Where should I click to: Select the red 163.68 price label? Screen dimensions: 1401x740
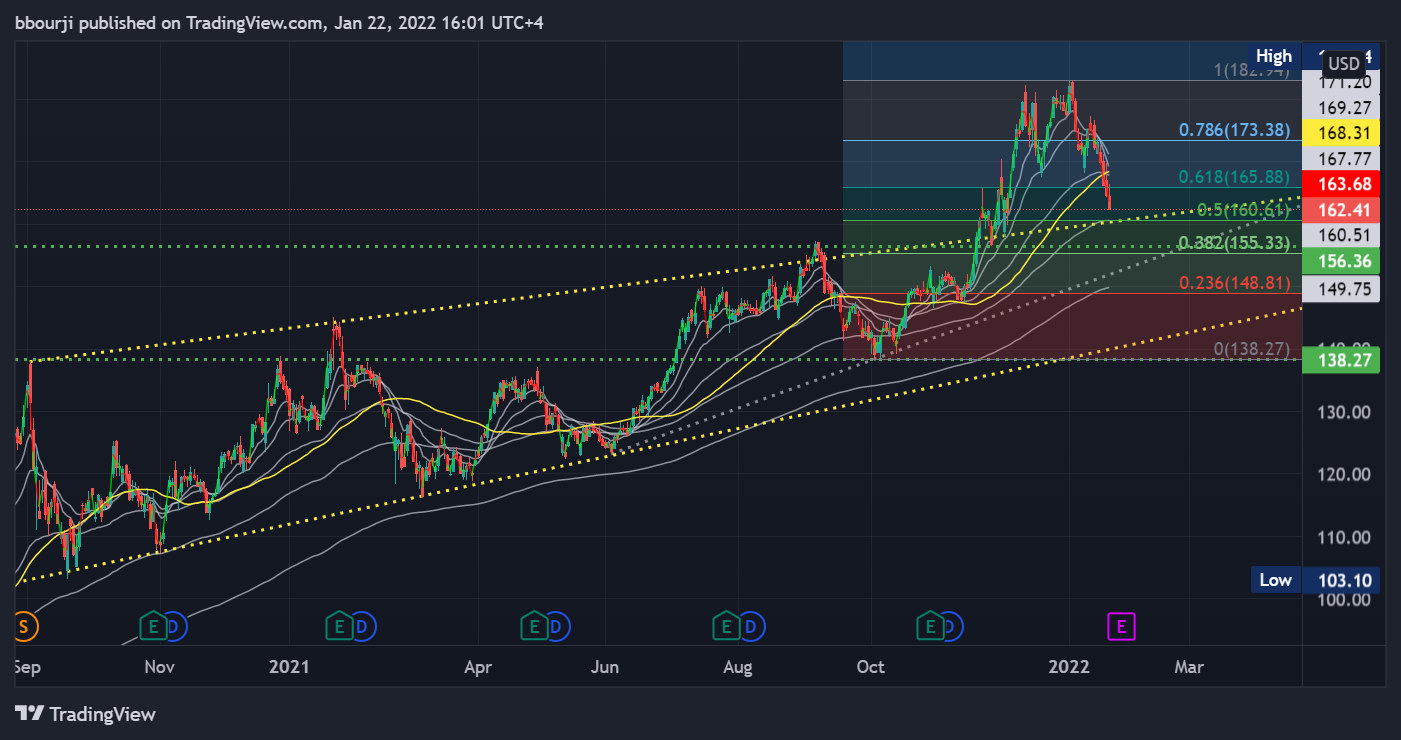1341,183
